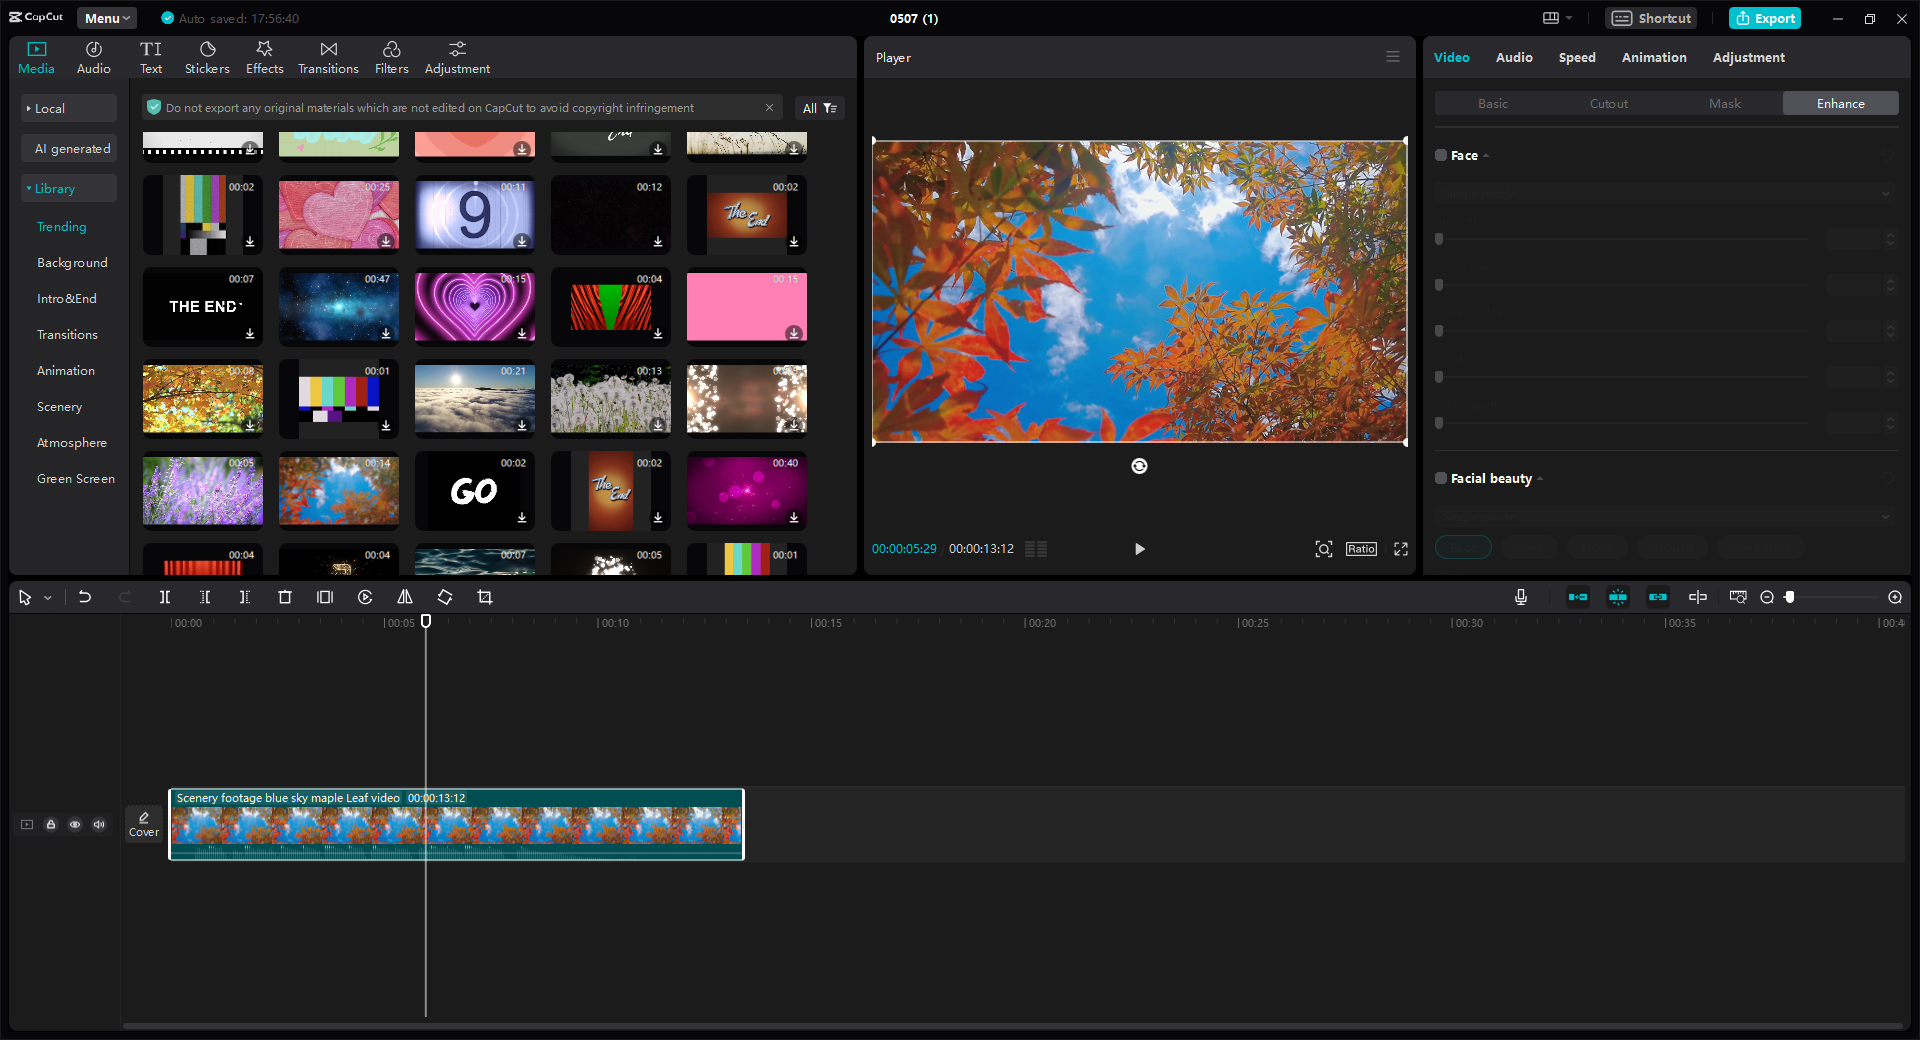Expand the player to fullscreen
Viewport: 1920px width, 1040px height.
1401,549
